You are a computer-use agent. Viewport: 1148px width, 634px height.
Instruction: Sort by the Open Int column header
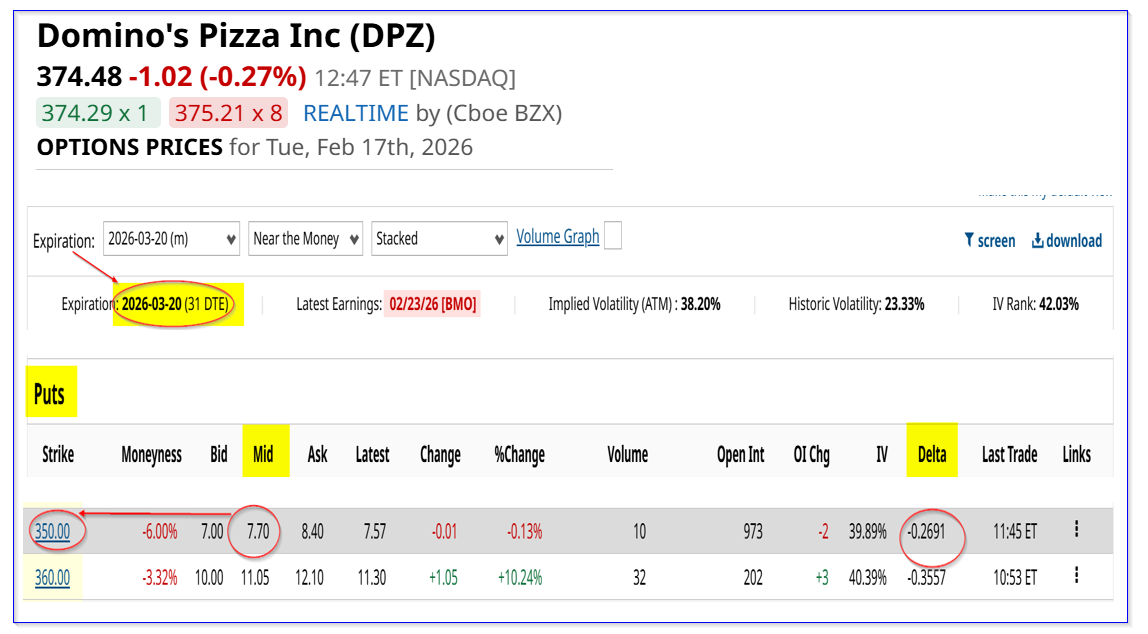click(740, 455)
